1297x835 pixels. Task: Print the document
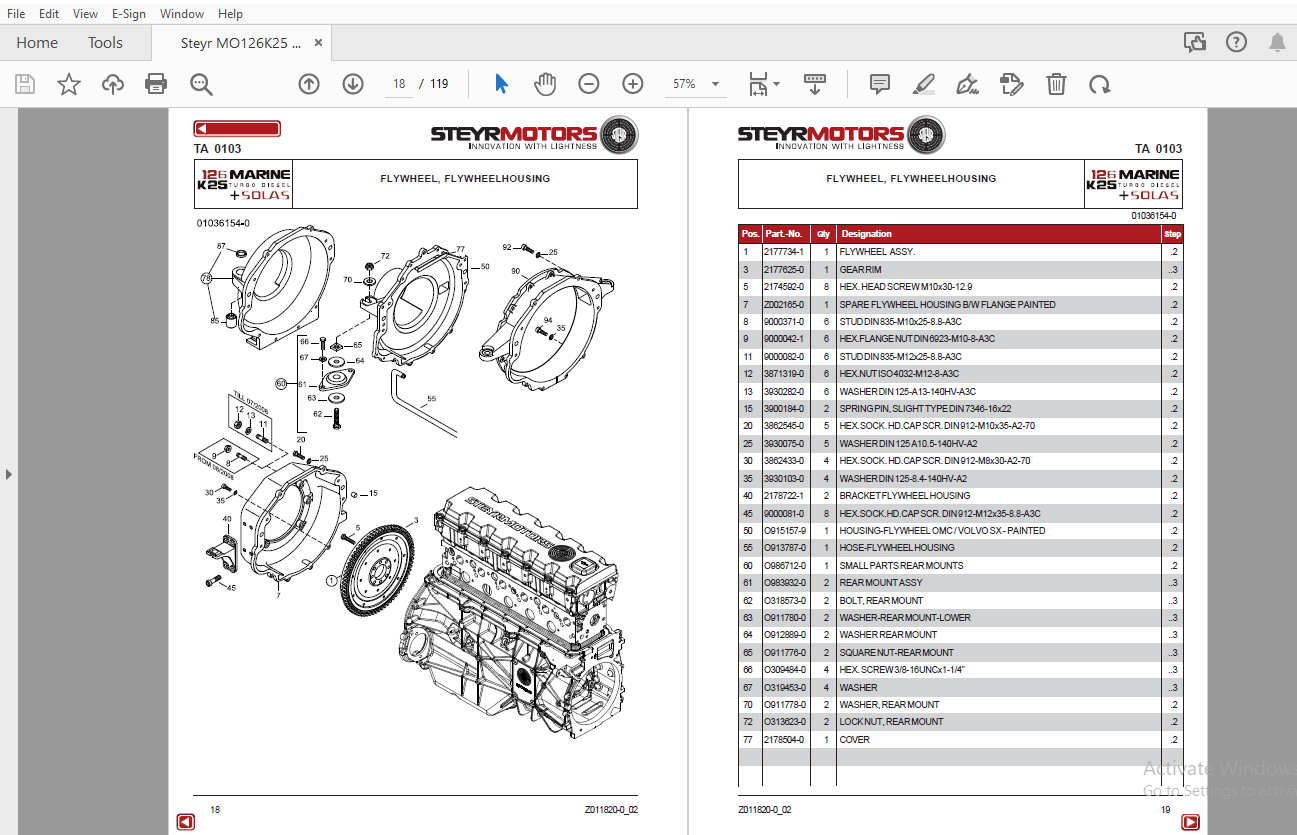pyautogui.click(x=156, y=84)
